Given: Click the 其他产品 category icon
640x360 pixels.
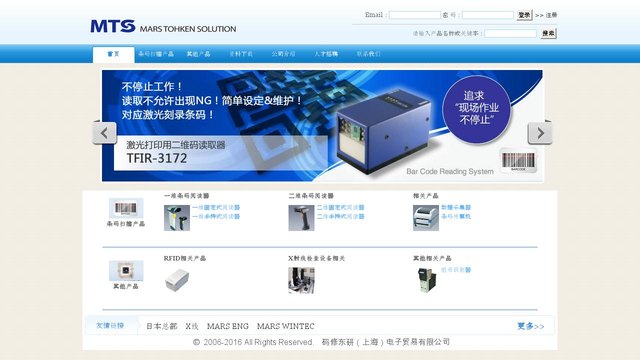Looking at the screenshot, I should click(126, 270).
